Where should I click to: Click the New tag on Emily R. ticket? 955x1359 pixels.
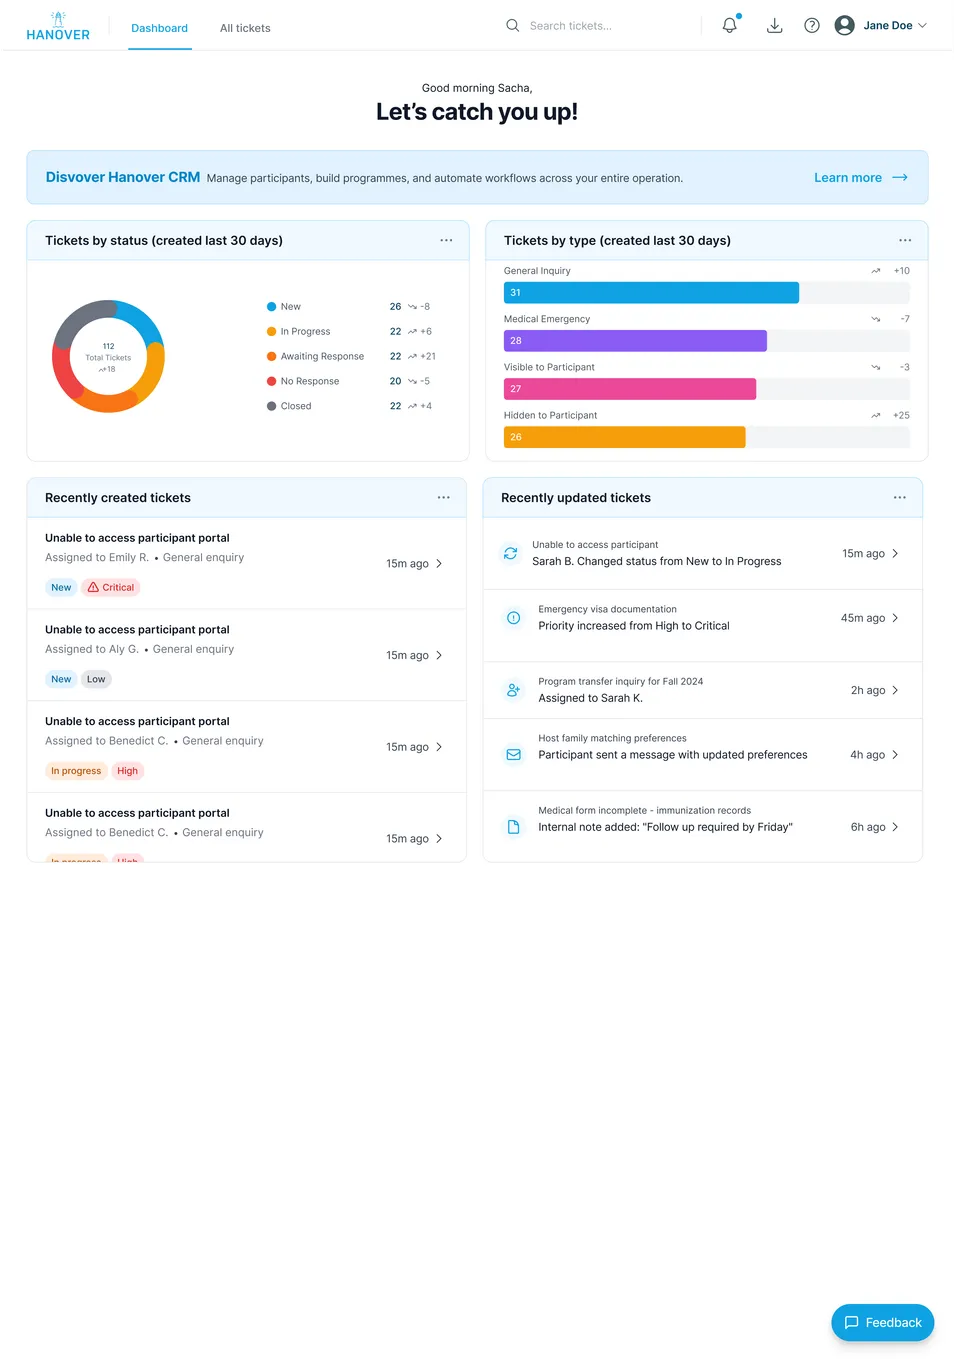tap(61, 588)
